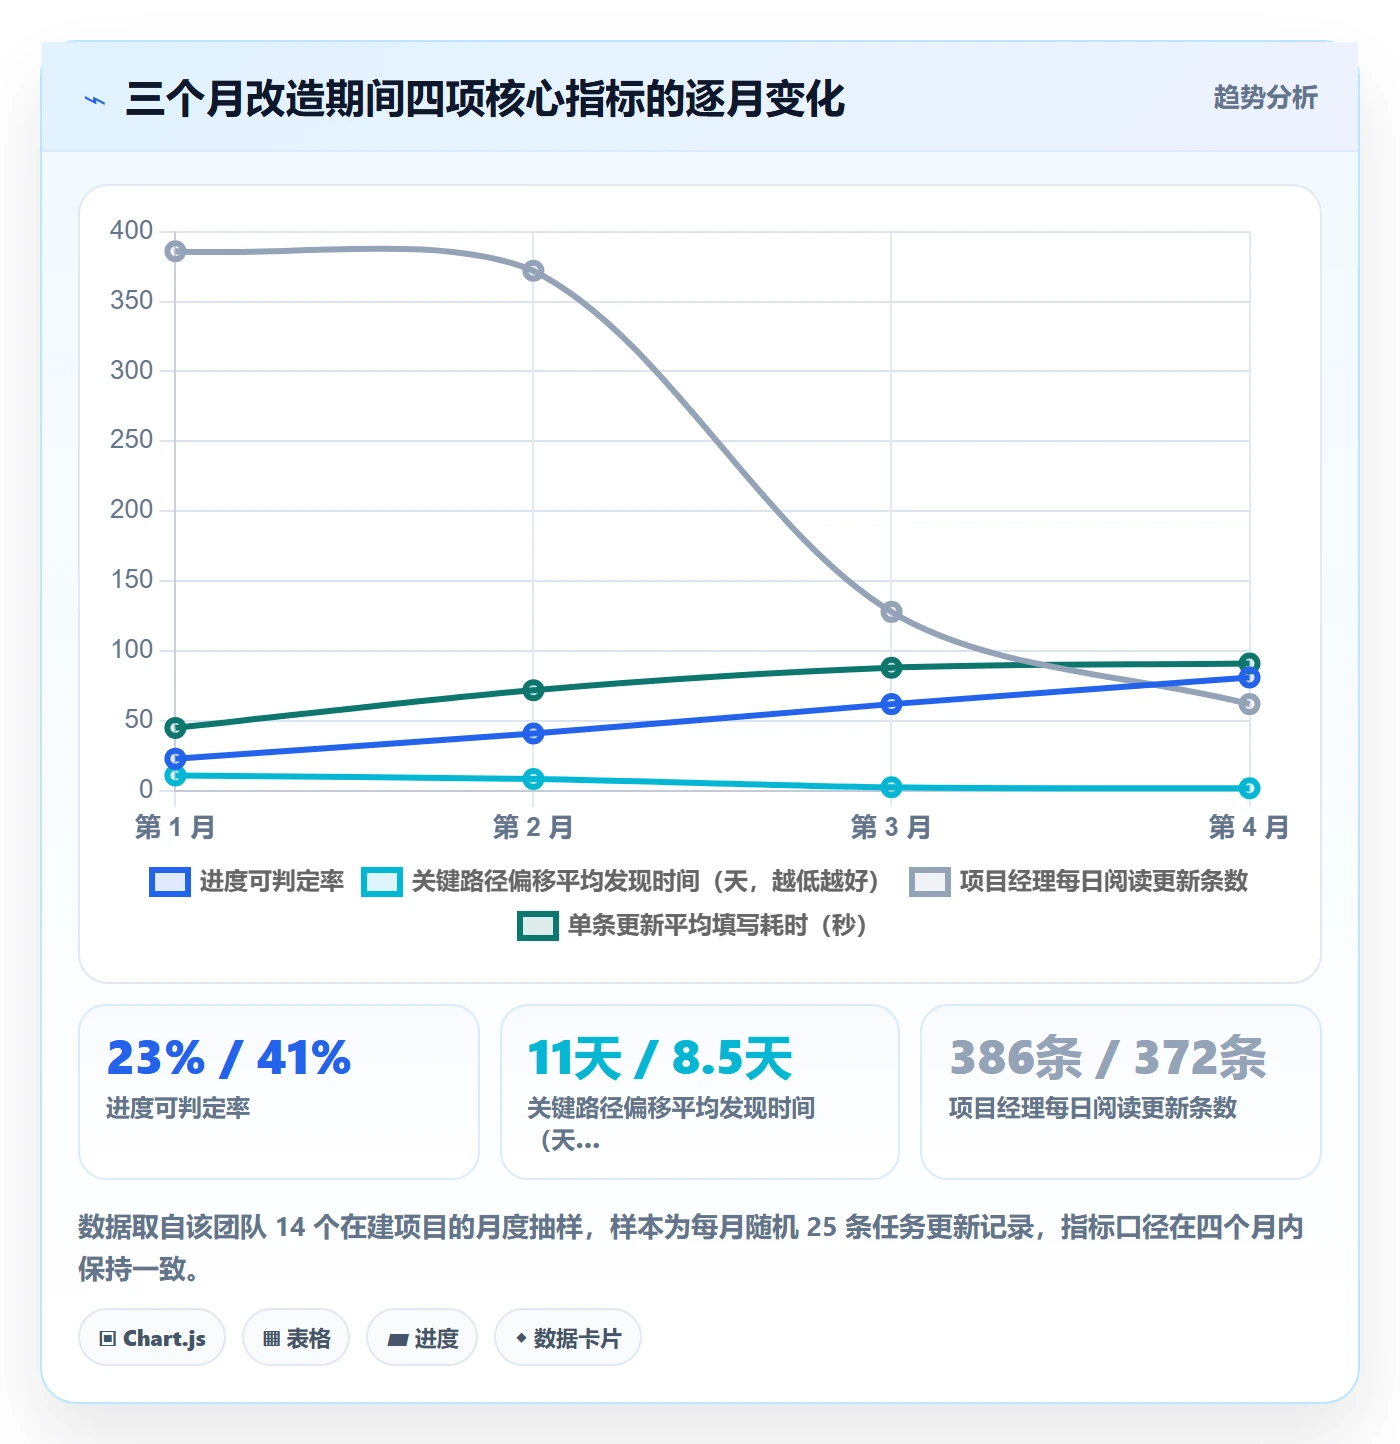Click the 第 4 月 axis label
This screenshot has height=1444, width=1400.
(1249, 827)
